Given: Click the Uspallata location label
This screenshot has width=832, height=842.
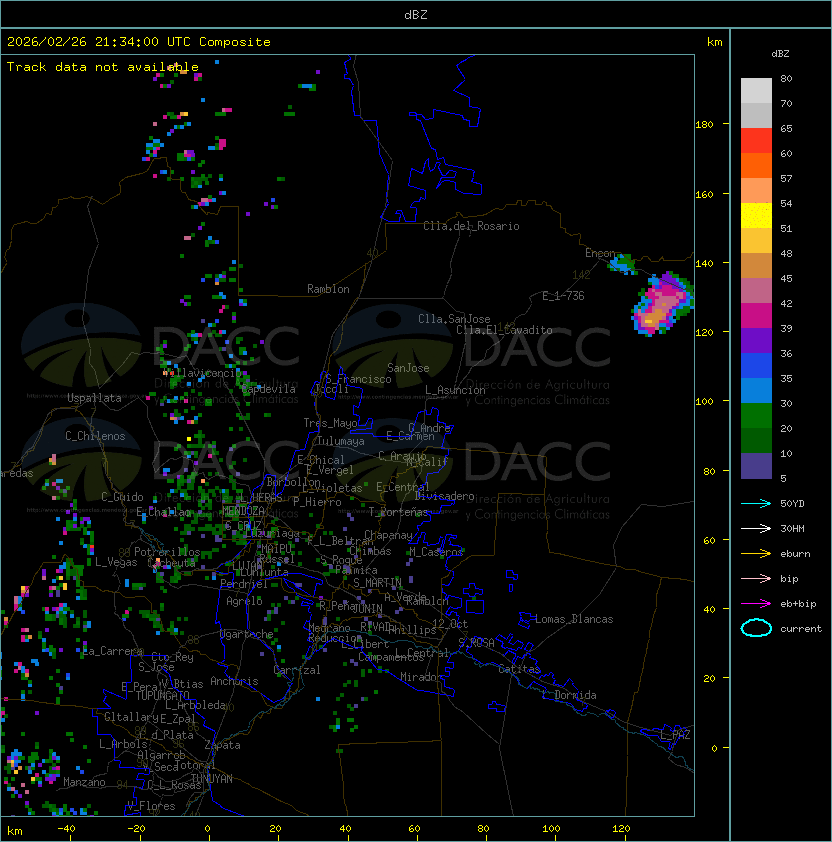Looking at the screenshot, I should [x=94, y=398].
